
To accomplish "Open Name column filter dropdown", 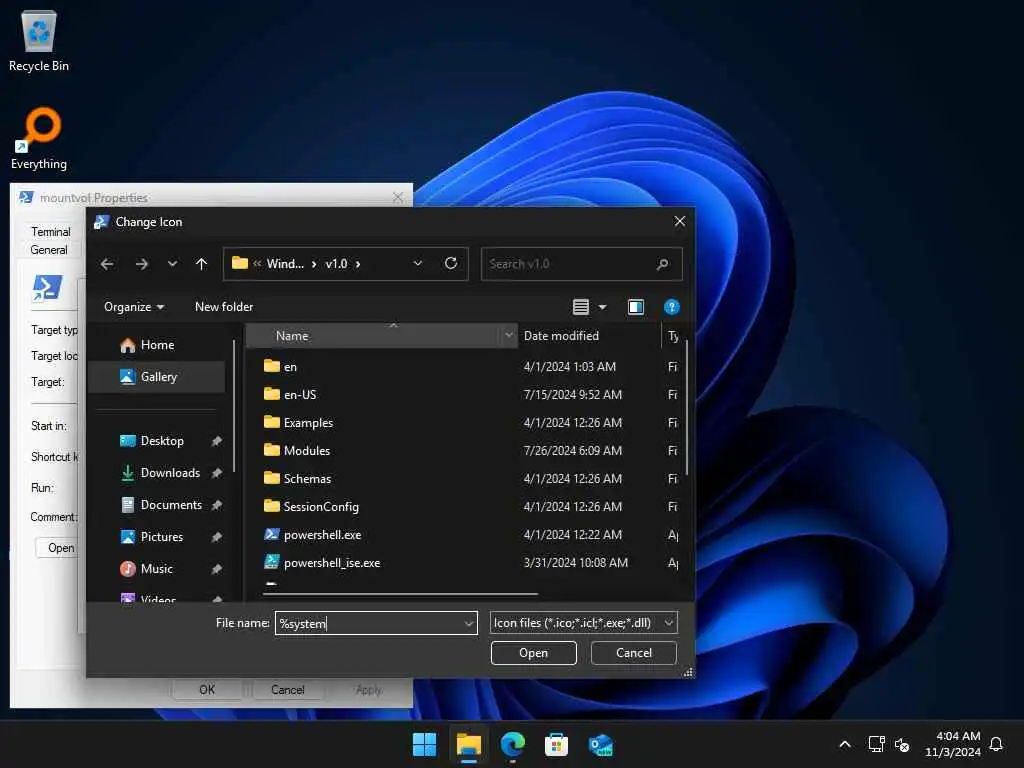I will tap(509, 336).
